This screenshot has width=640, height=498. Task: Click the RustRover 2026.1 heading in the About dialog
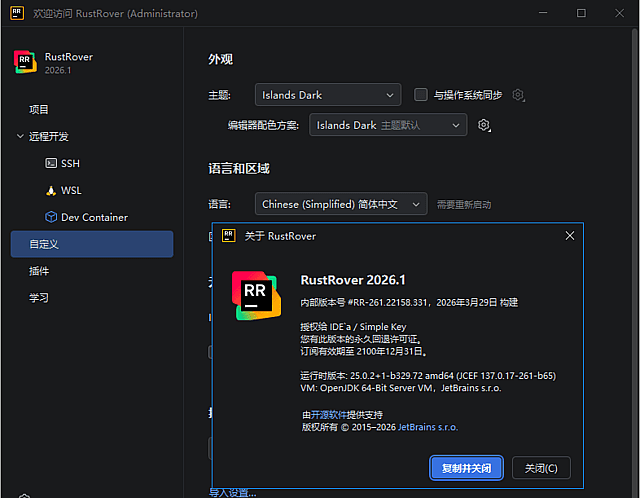(353, 280)
